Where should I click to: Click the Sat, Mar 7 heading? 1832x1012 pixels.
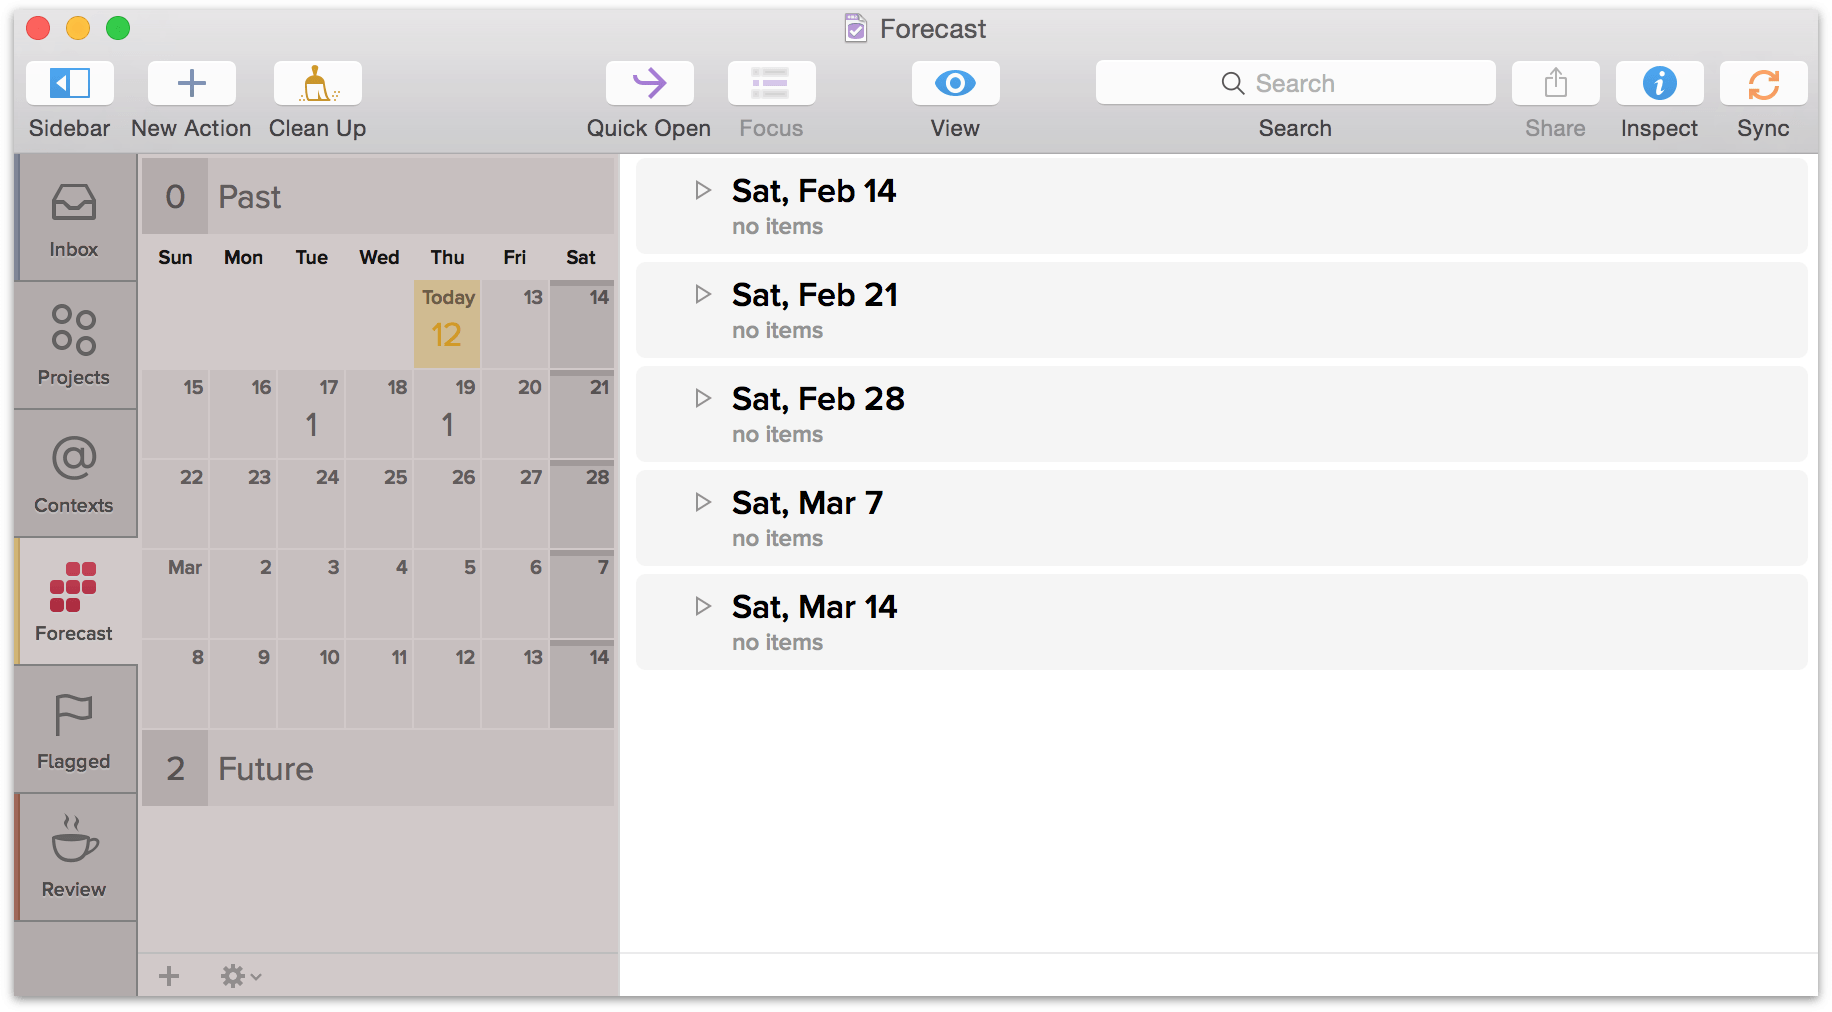pyautogui.click(x=807, y=503)
